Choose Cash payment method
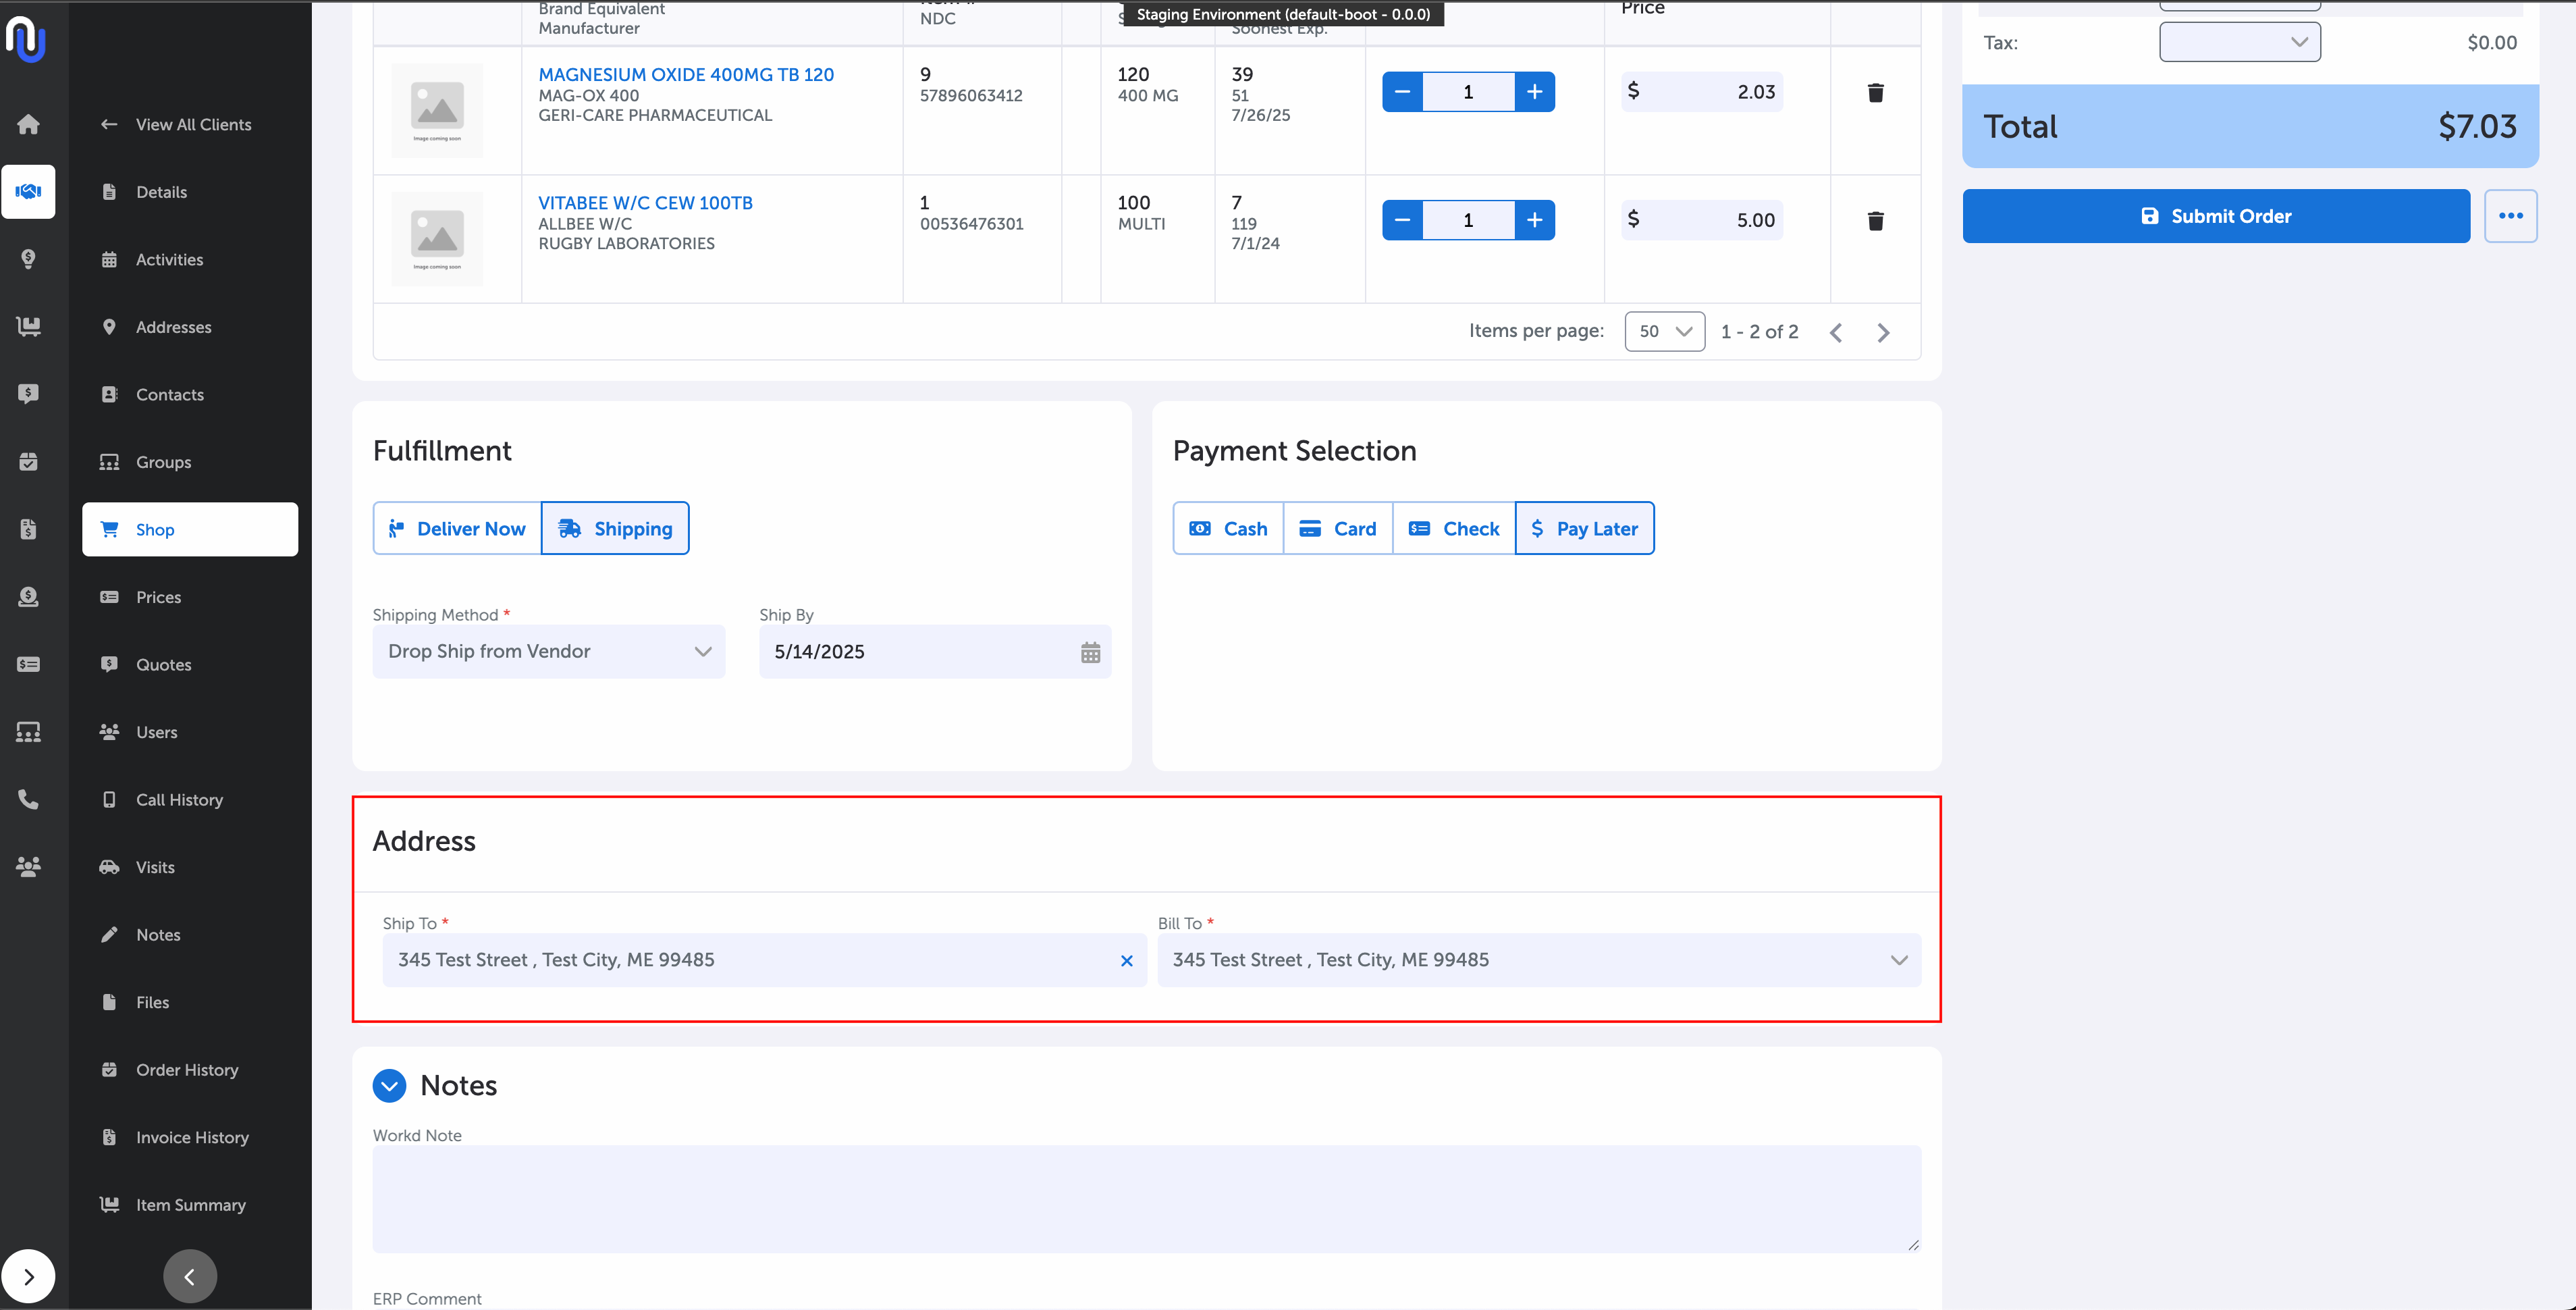 pyautogui.click(x=1228, y=528)
